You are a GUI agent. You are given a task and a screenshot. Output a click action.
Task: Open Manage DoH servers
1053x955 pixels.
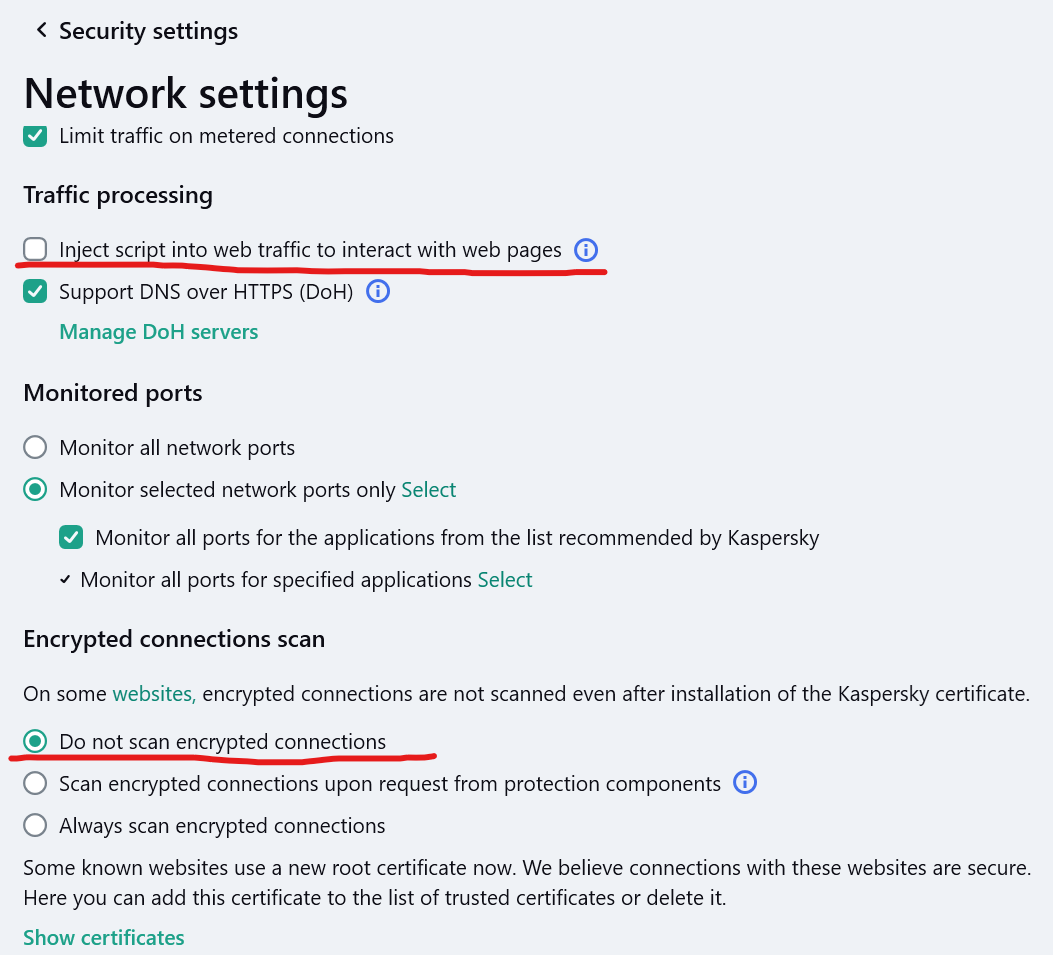coord(158,331)
